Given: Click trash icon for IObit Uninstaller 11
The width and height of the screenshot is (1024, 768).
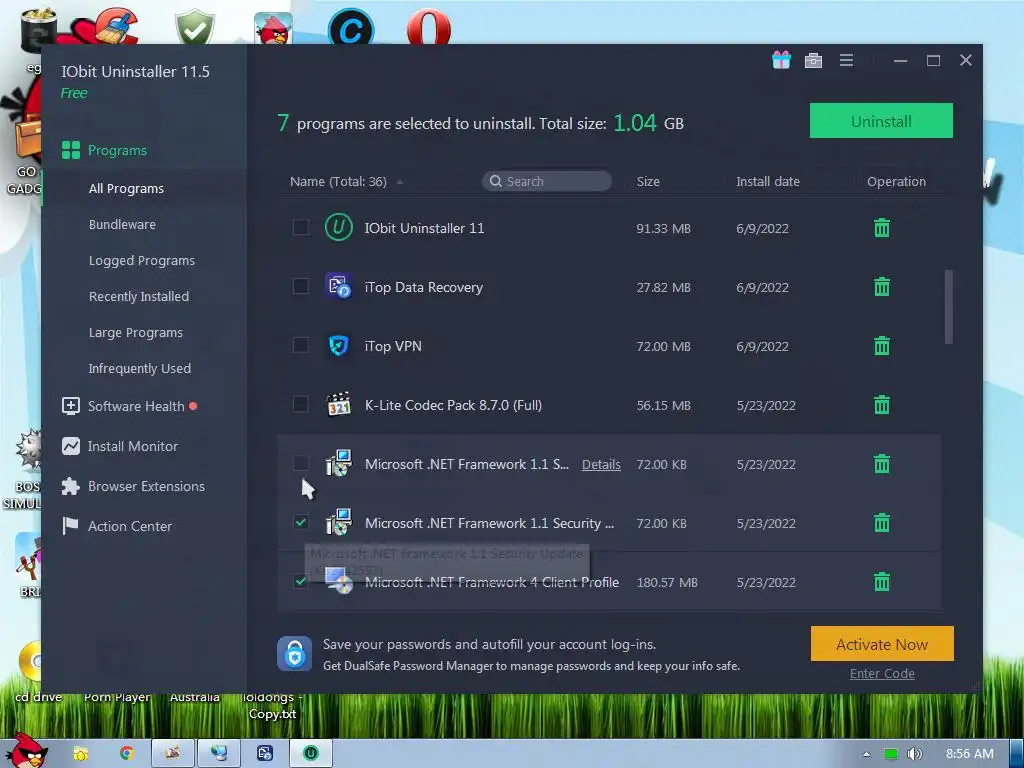Looking at the screenshot, I should click(882, 228).
